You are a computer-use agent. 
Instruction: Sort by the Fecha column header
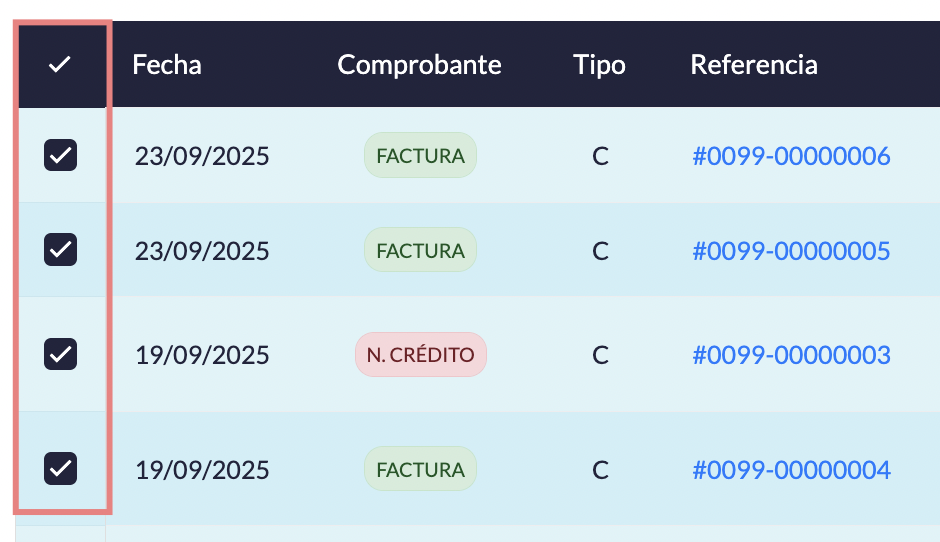coord(167,65)
